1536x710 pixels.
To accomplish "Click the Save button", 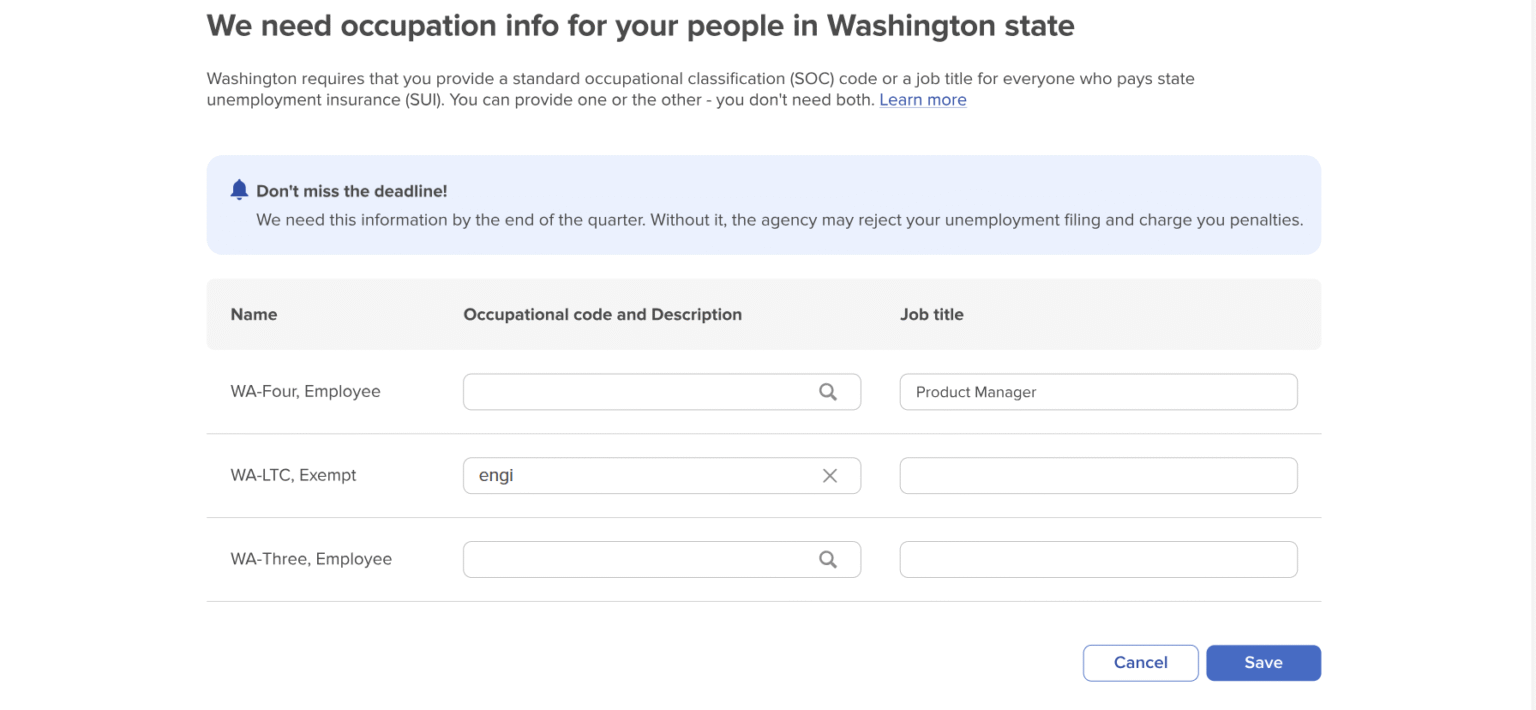I will pyautogui.click(x=1263, y=662).
